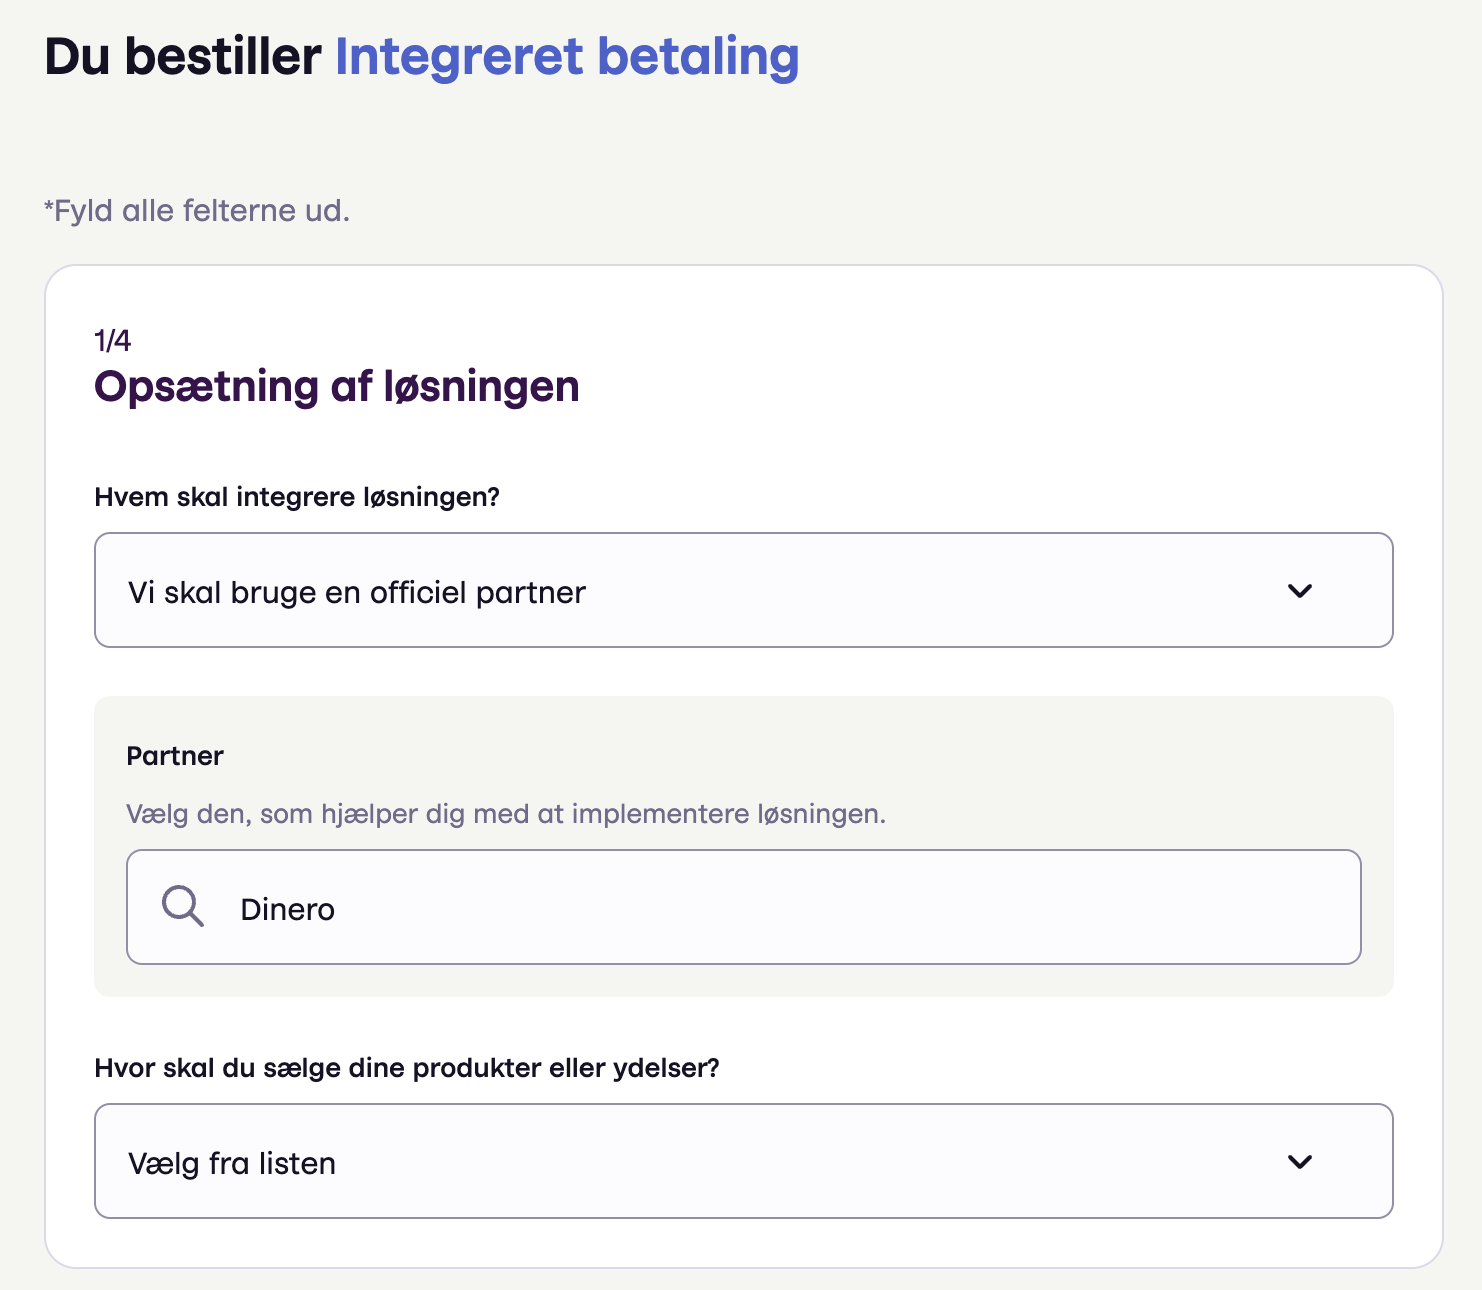Expand chevron beside "Vi skal bruge en officiel partner"
Image resolution: width=1482 pixels, height=1290 pixels.
coord(1299,591)
